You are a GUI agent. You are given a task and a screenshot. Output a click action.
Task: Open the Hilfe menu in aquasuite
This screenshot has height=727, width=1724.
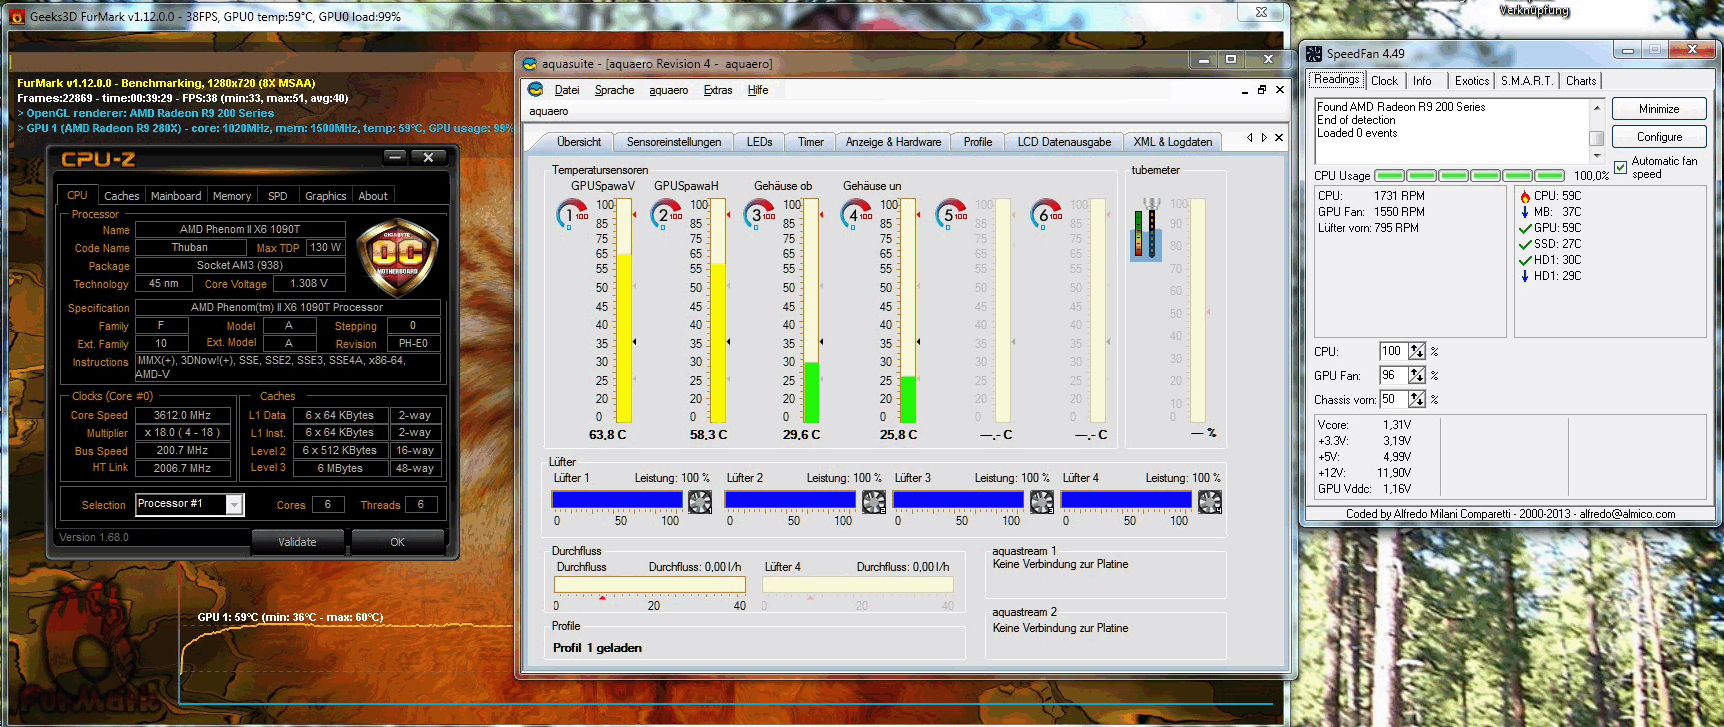758,90
